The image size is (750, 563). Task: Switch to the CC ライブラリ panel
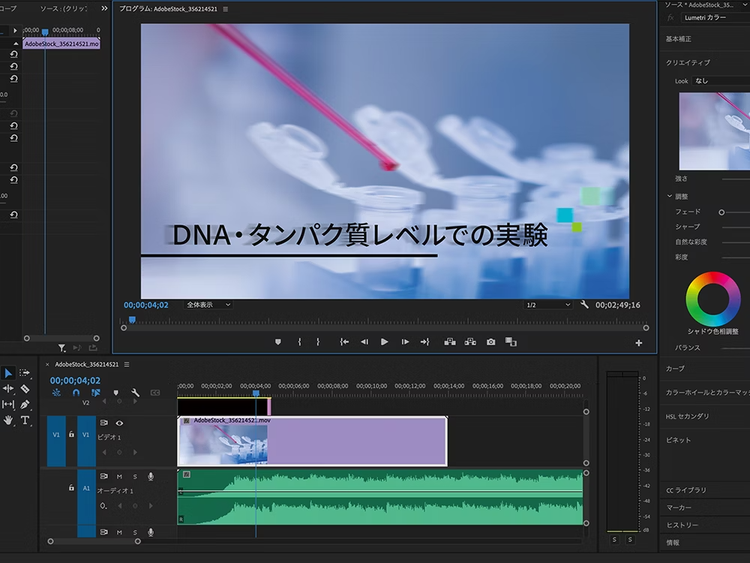tap(686, 490)
